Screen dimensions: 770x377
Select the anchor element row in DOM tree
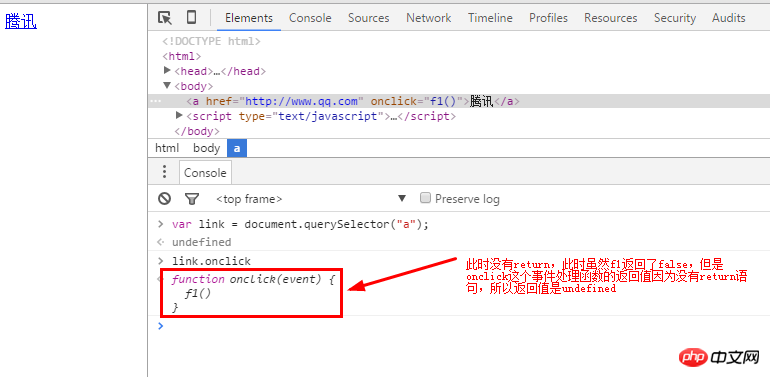459,101
